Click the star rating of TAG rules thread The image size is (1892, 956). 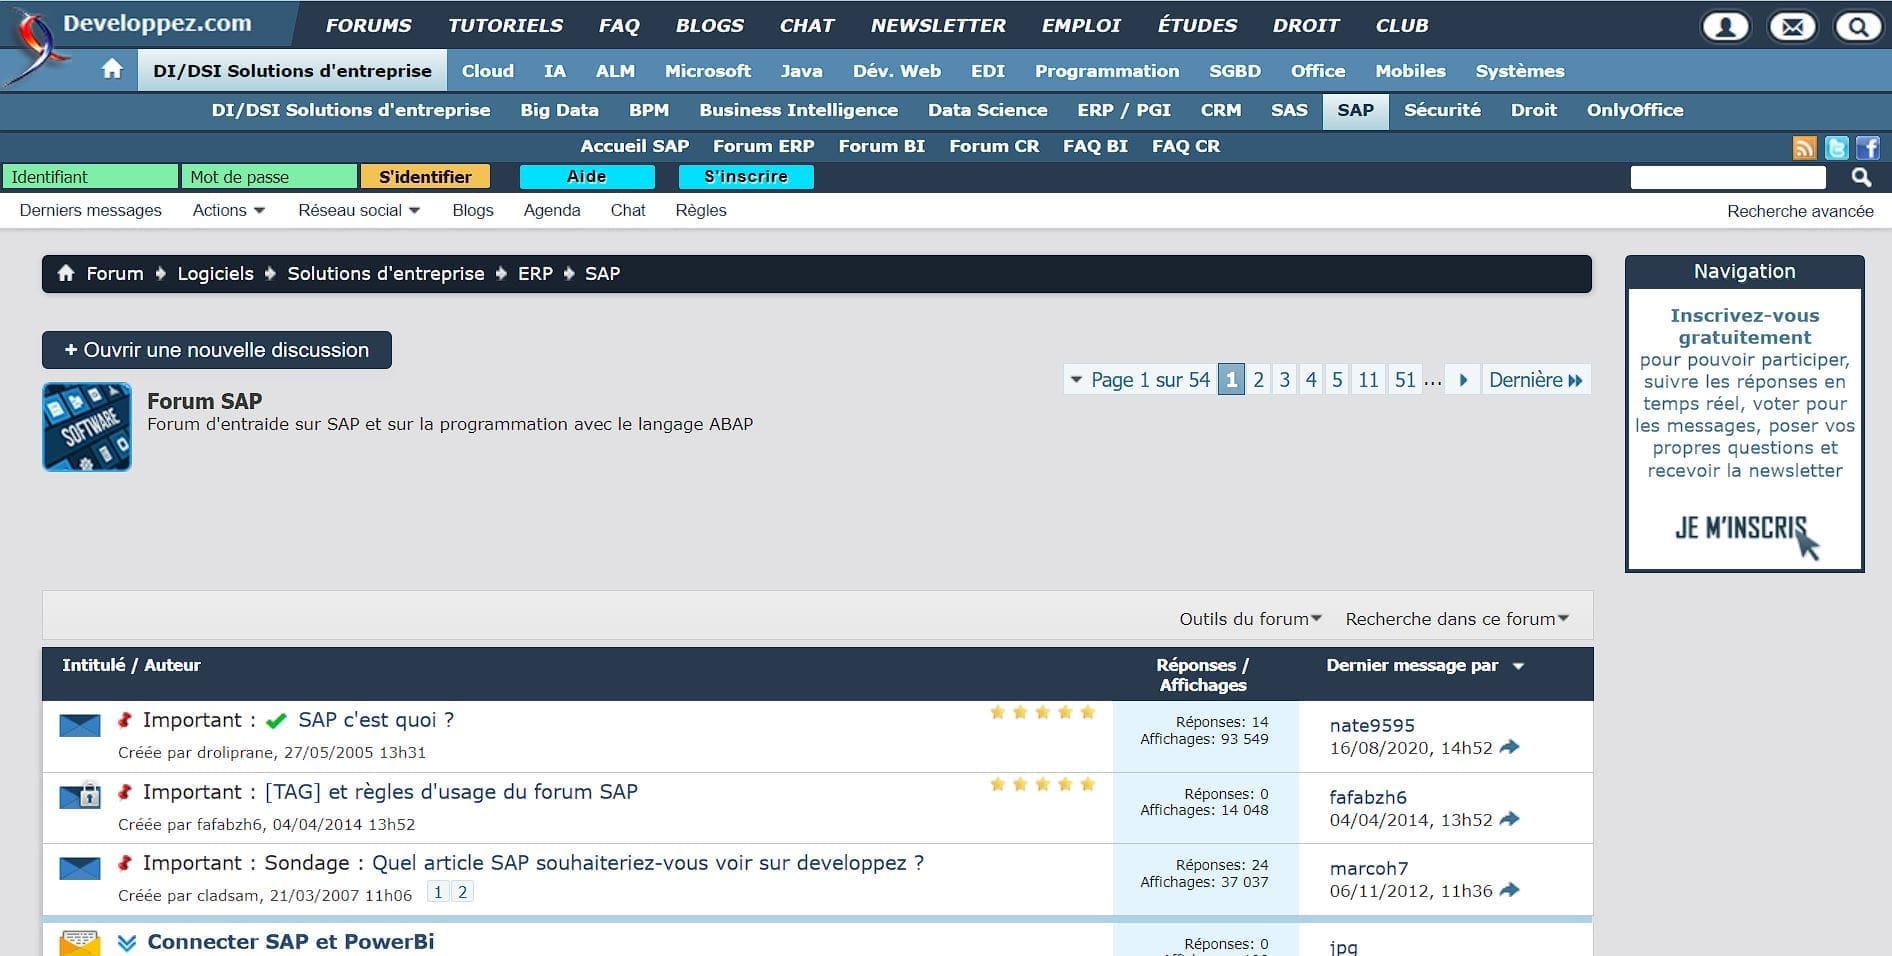pyautogui.click(x=1042, y=784)
